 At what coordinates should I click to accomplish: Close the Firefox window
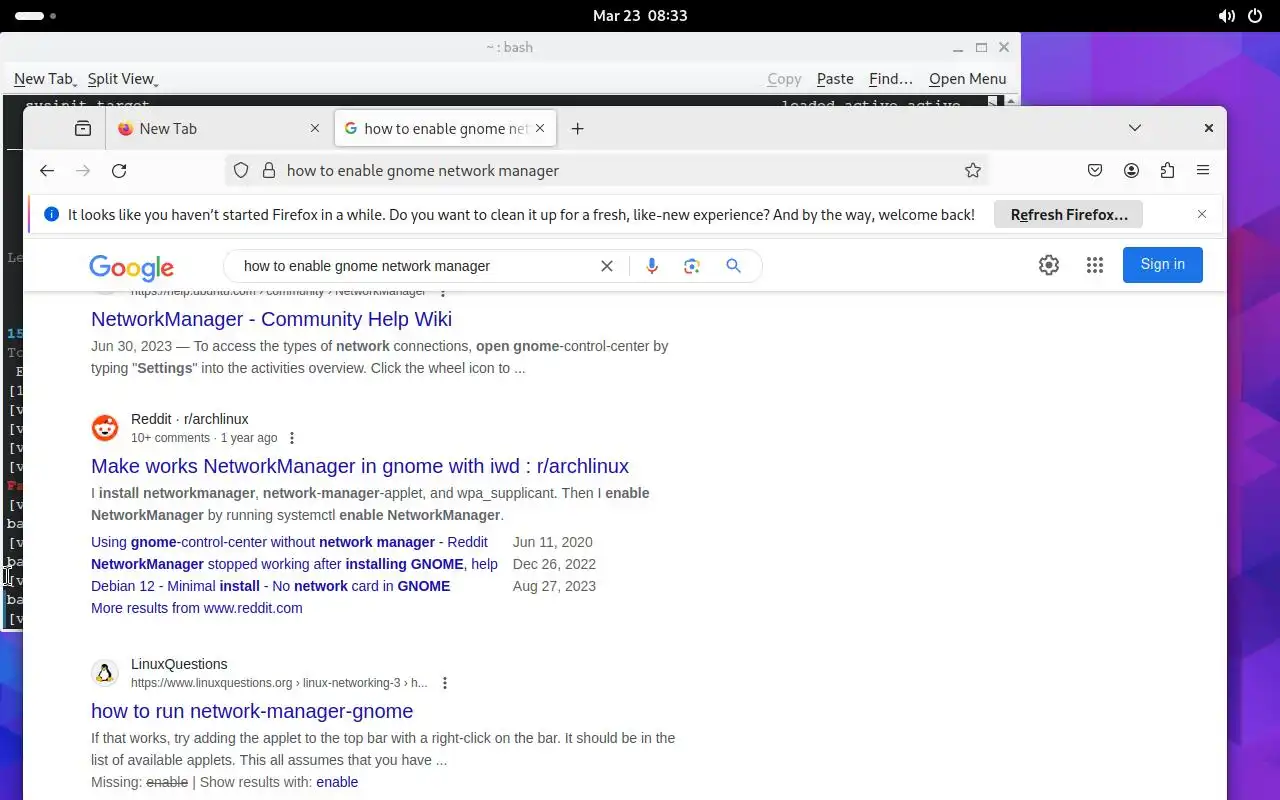1208,128
